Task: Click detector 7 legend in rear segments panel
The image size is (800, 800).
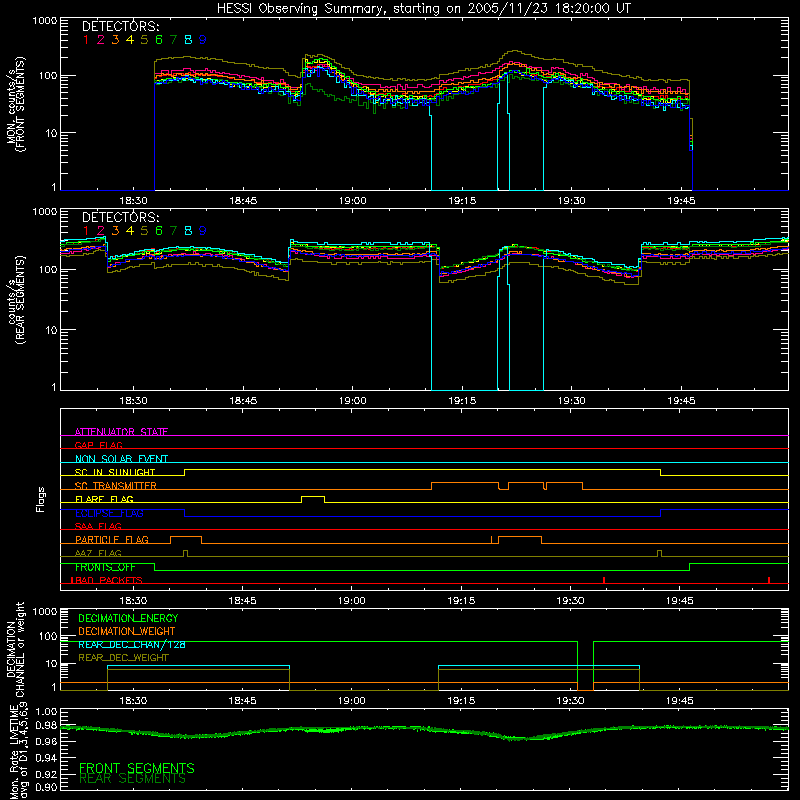Action: point(173,231)
